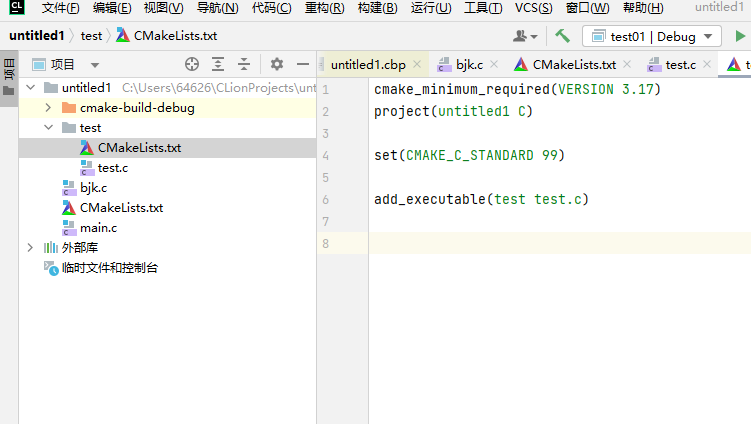Collapse the untitled1 project root
This screenshot has width=751, height=424.
30,88
